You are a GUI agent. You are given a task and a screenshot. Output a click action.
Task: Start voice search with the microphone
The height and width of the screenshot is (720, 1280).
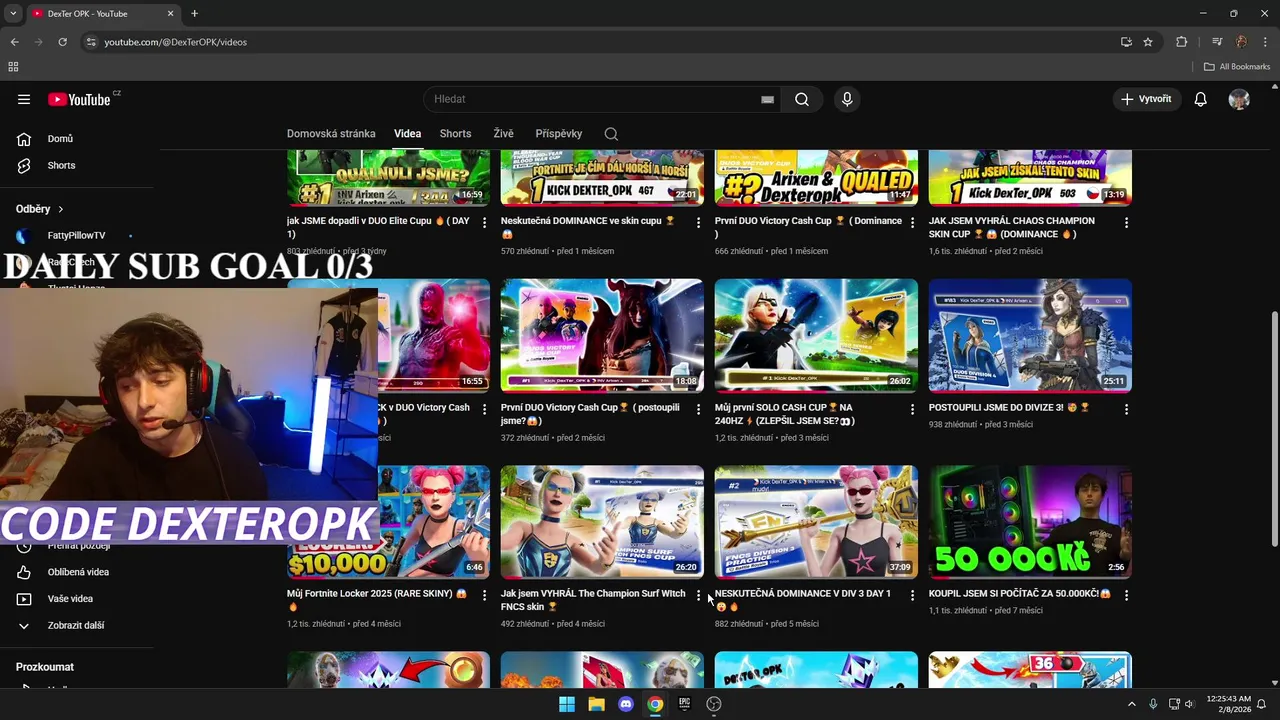pyautogui.click(x=847, y=99)
